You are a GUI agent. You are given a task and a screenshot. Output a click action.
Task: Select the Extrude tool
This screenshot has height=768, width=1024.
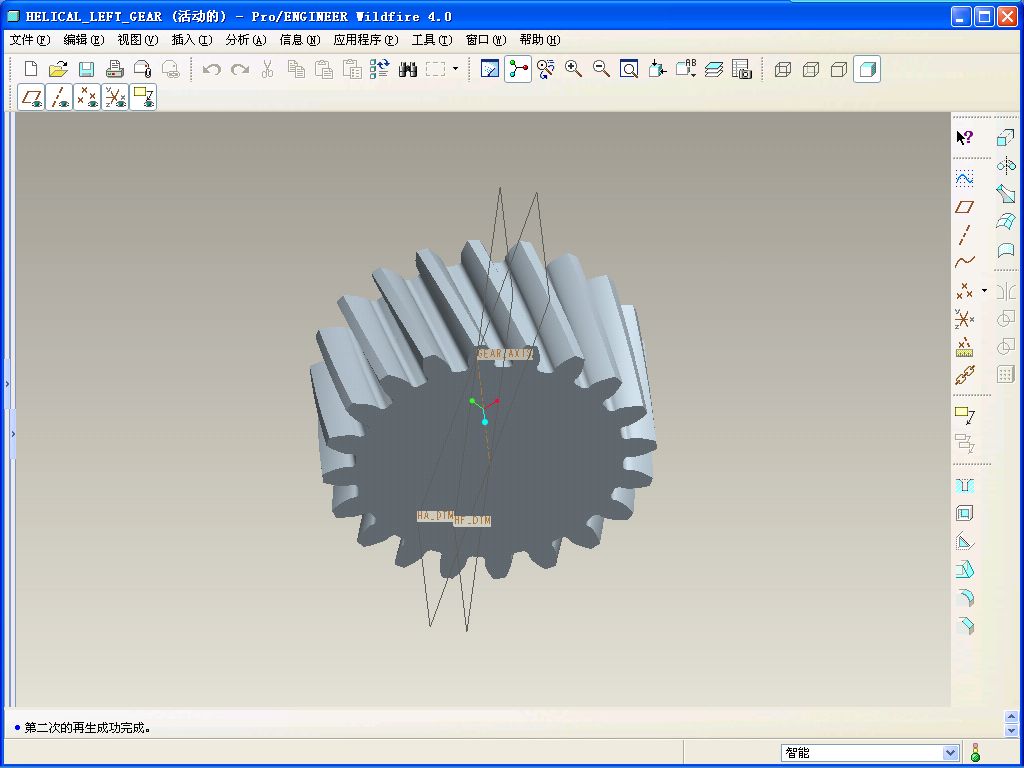click(x=1006, y=137)
